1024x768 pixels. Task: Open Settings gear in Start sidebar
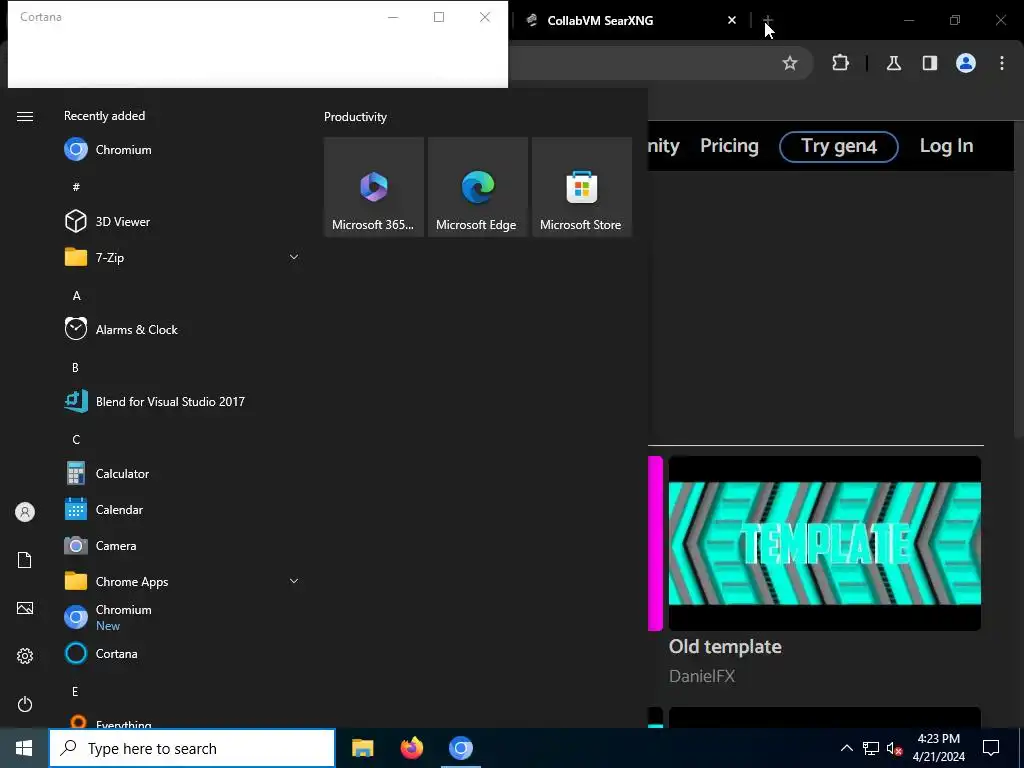tap(25, 656)
